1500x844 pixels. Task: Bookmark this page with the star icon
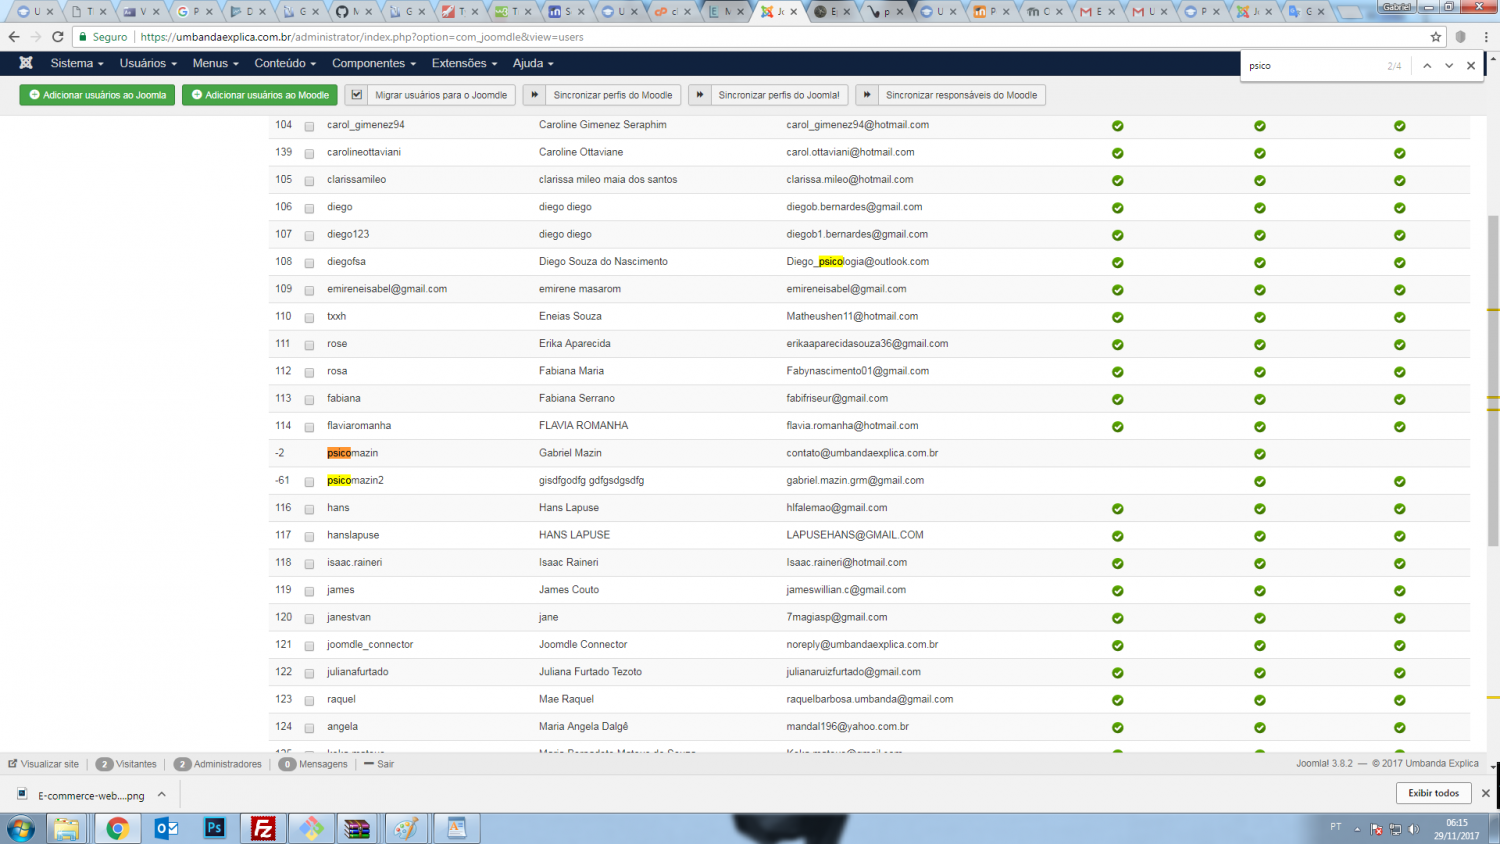[x=1436, y=37]
